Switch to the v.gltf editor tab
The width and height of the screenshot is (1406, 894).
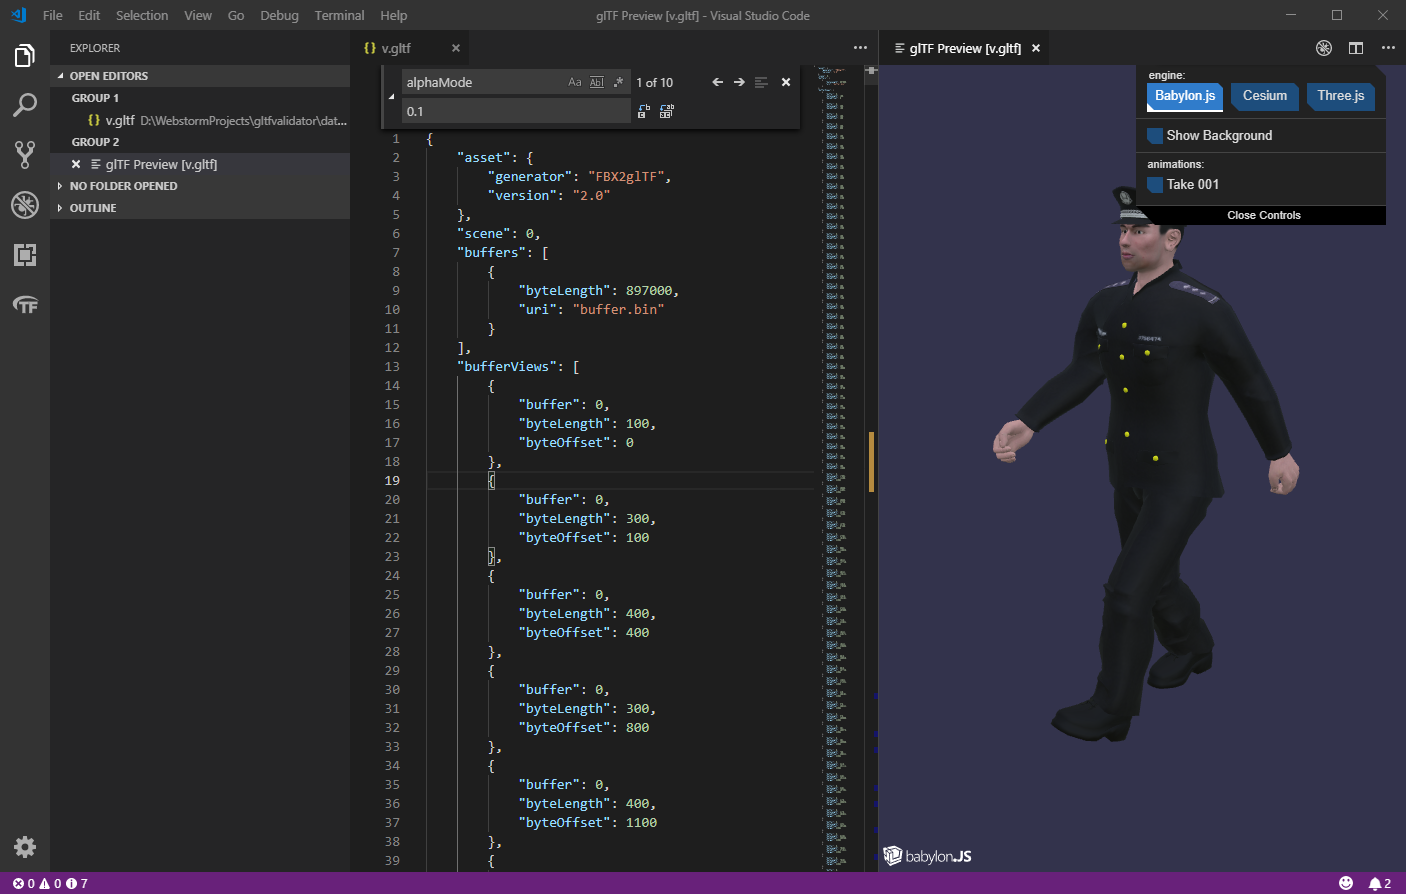396,48
